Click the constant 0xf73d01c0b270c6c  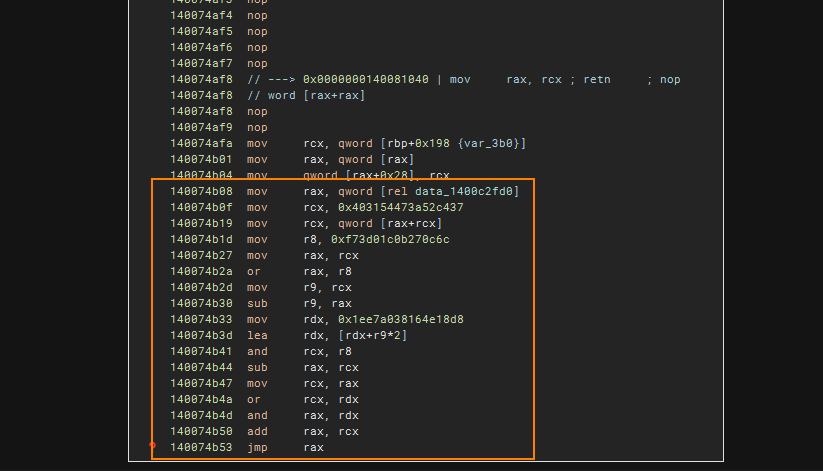(x=393, y=239)
